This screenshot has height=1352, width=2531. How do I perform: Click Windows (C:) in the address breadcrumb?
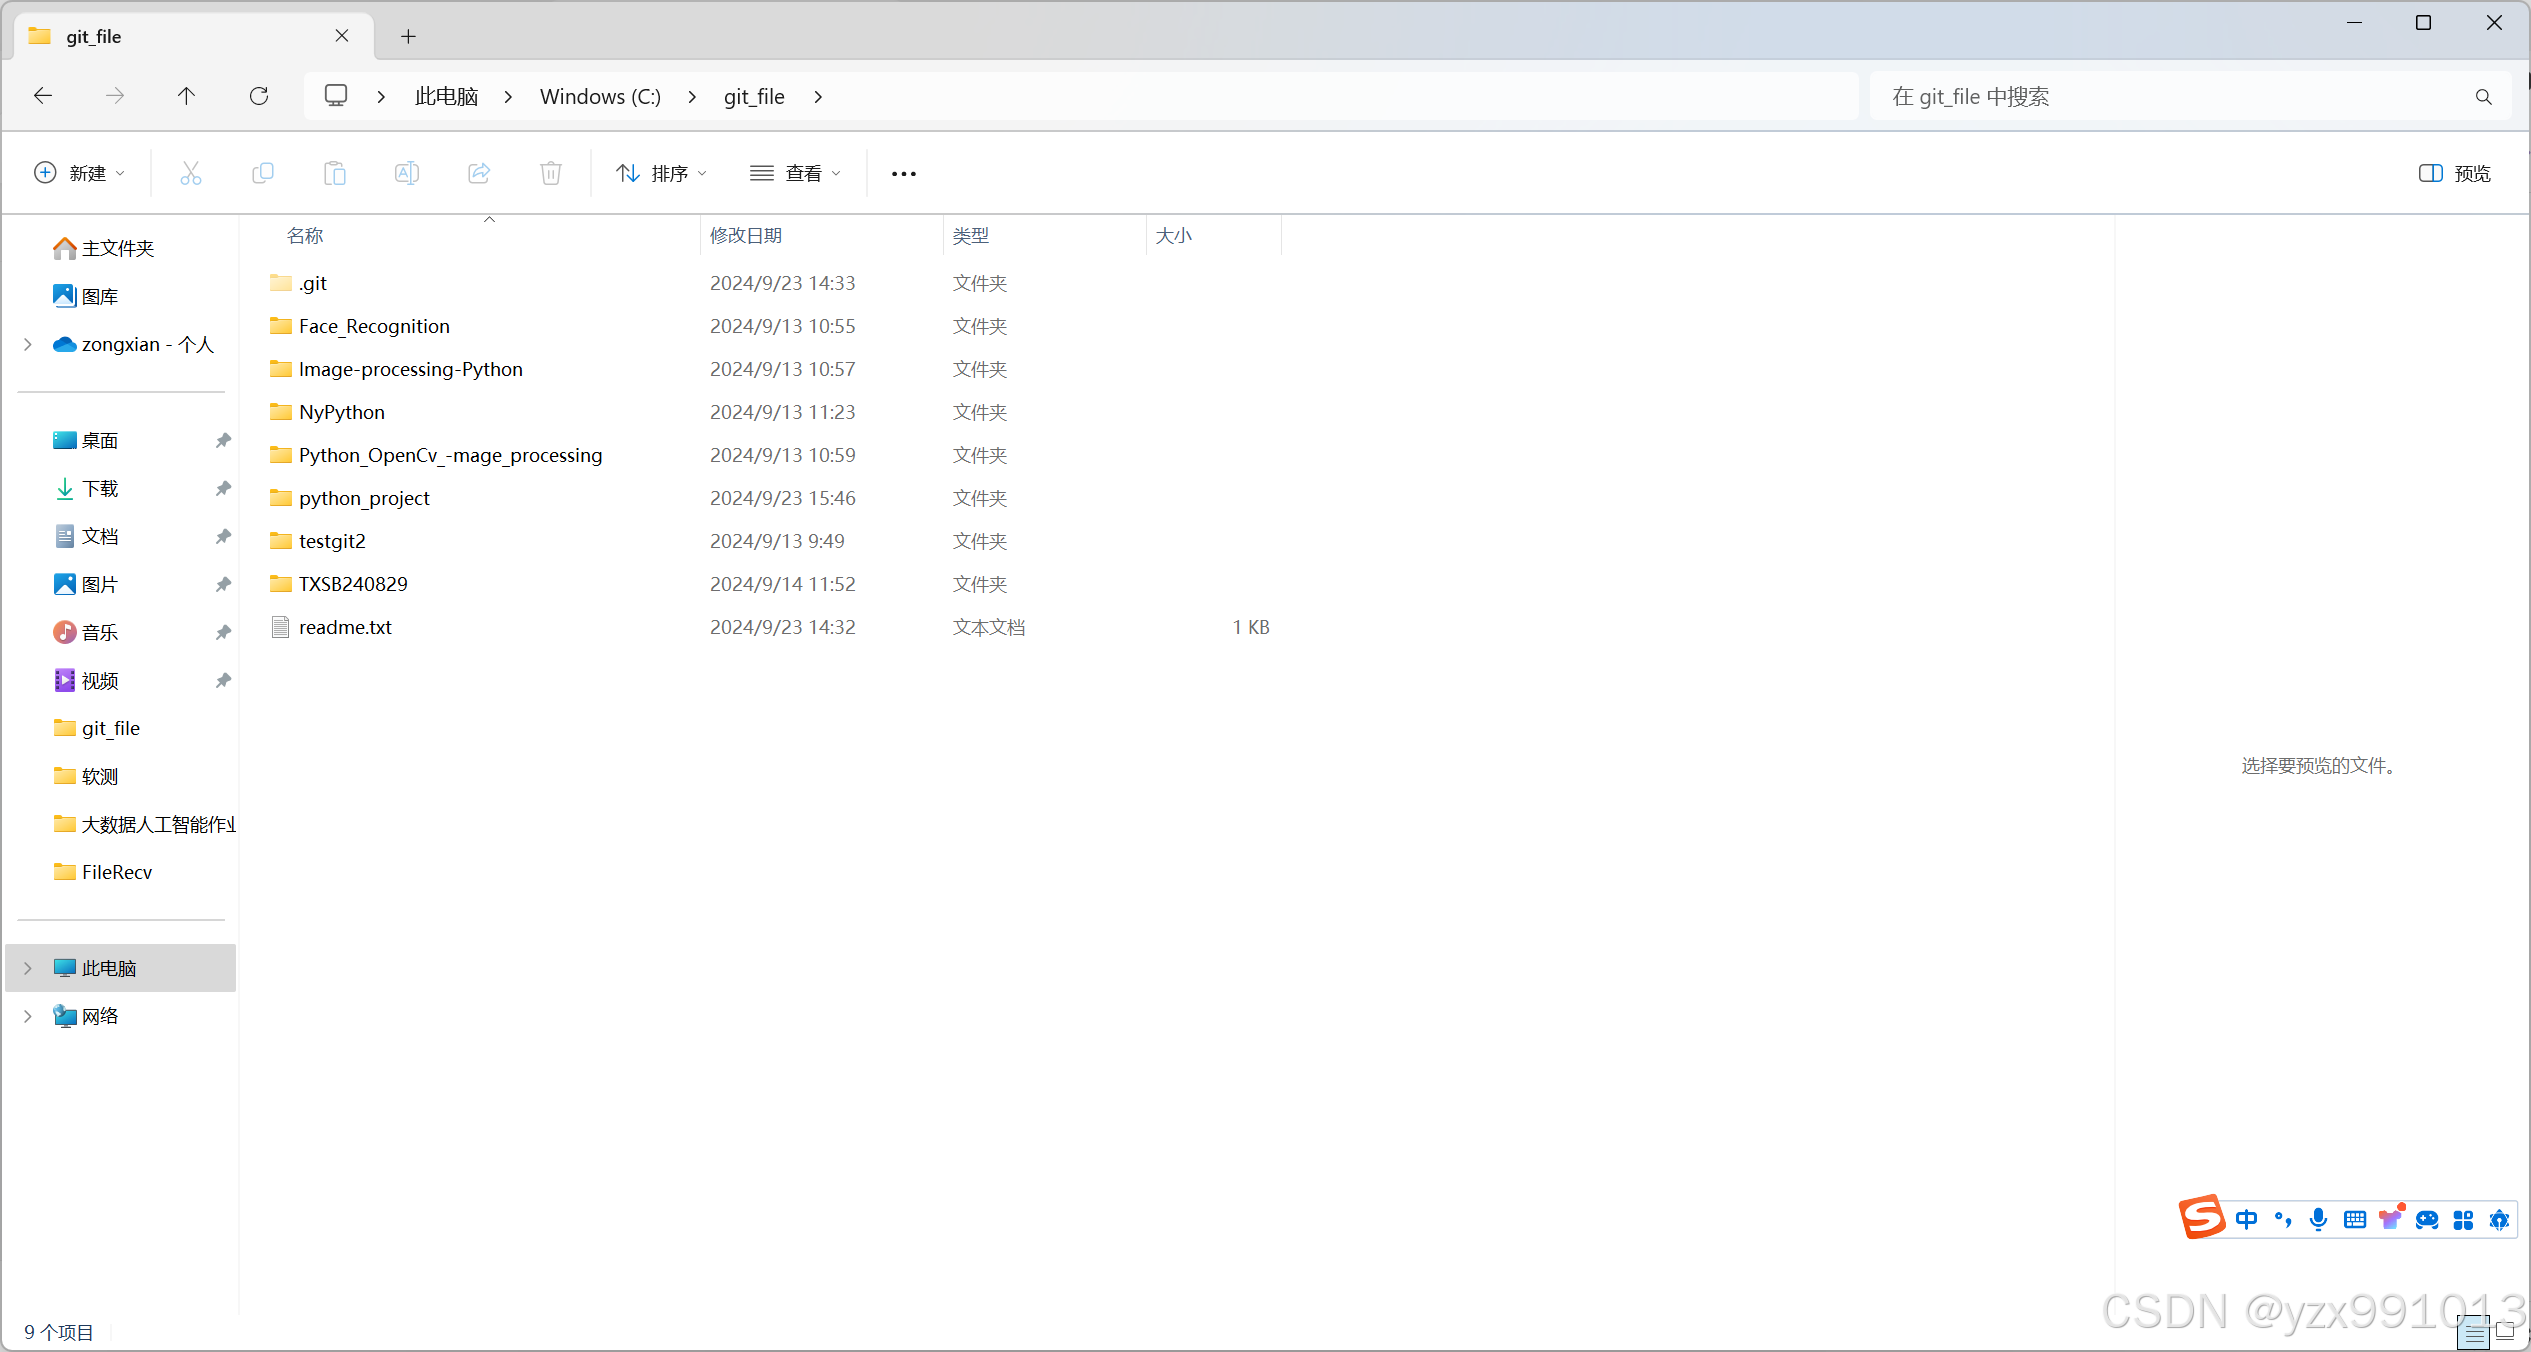coord(600,96)
